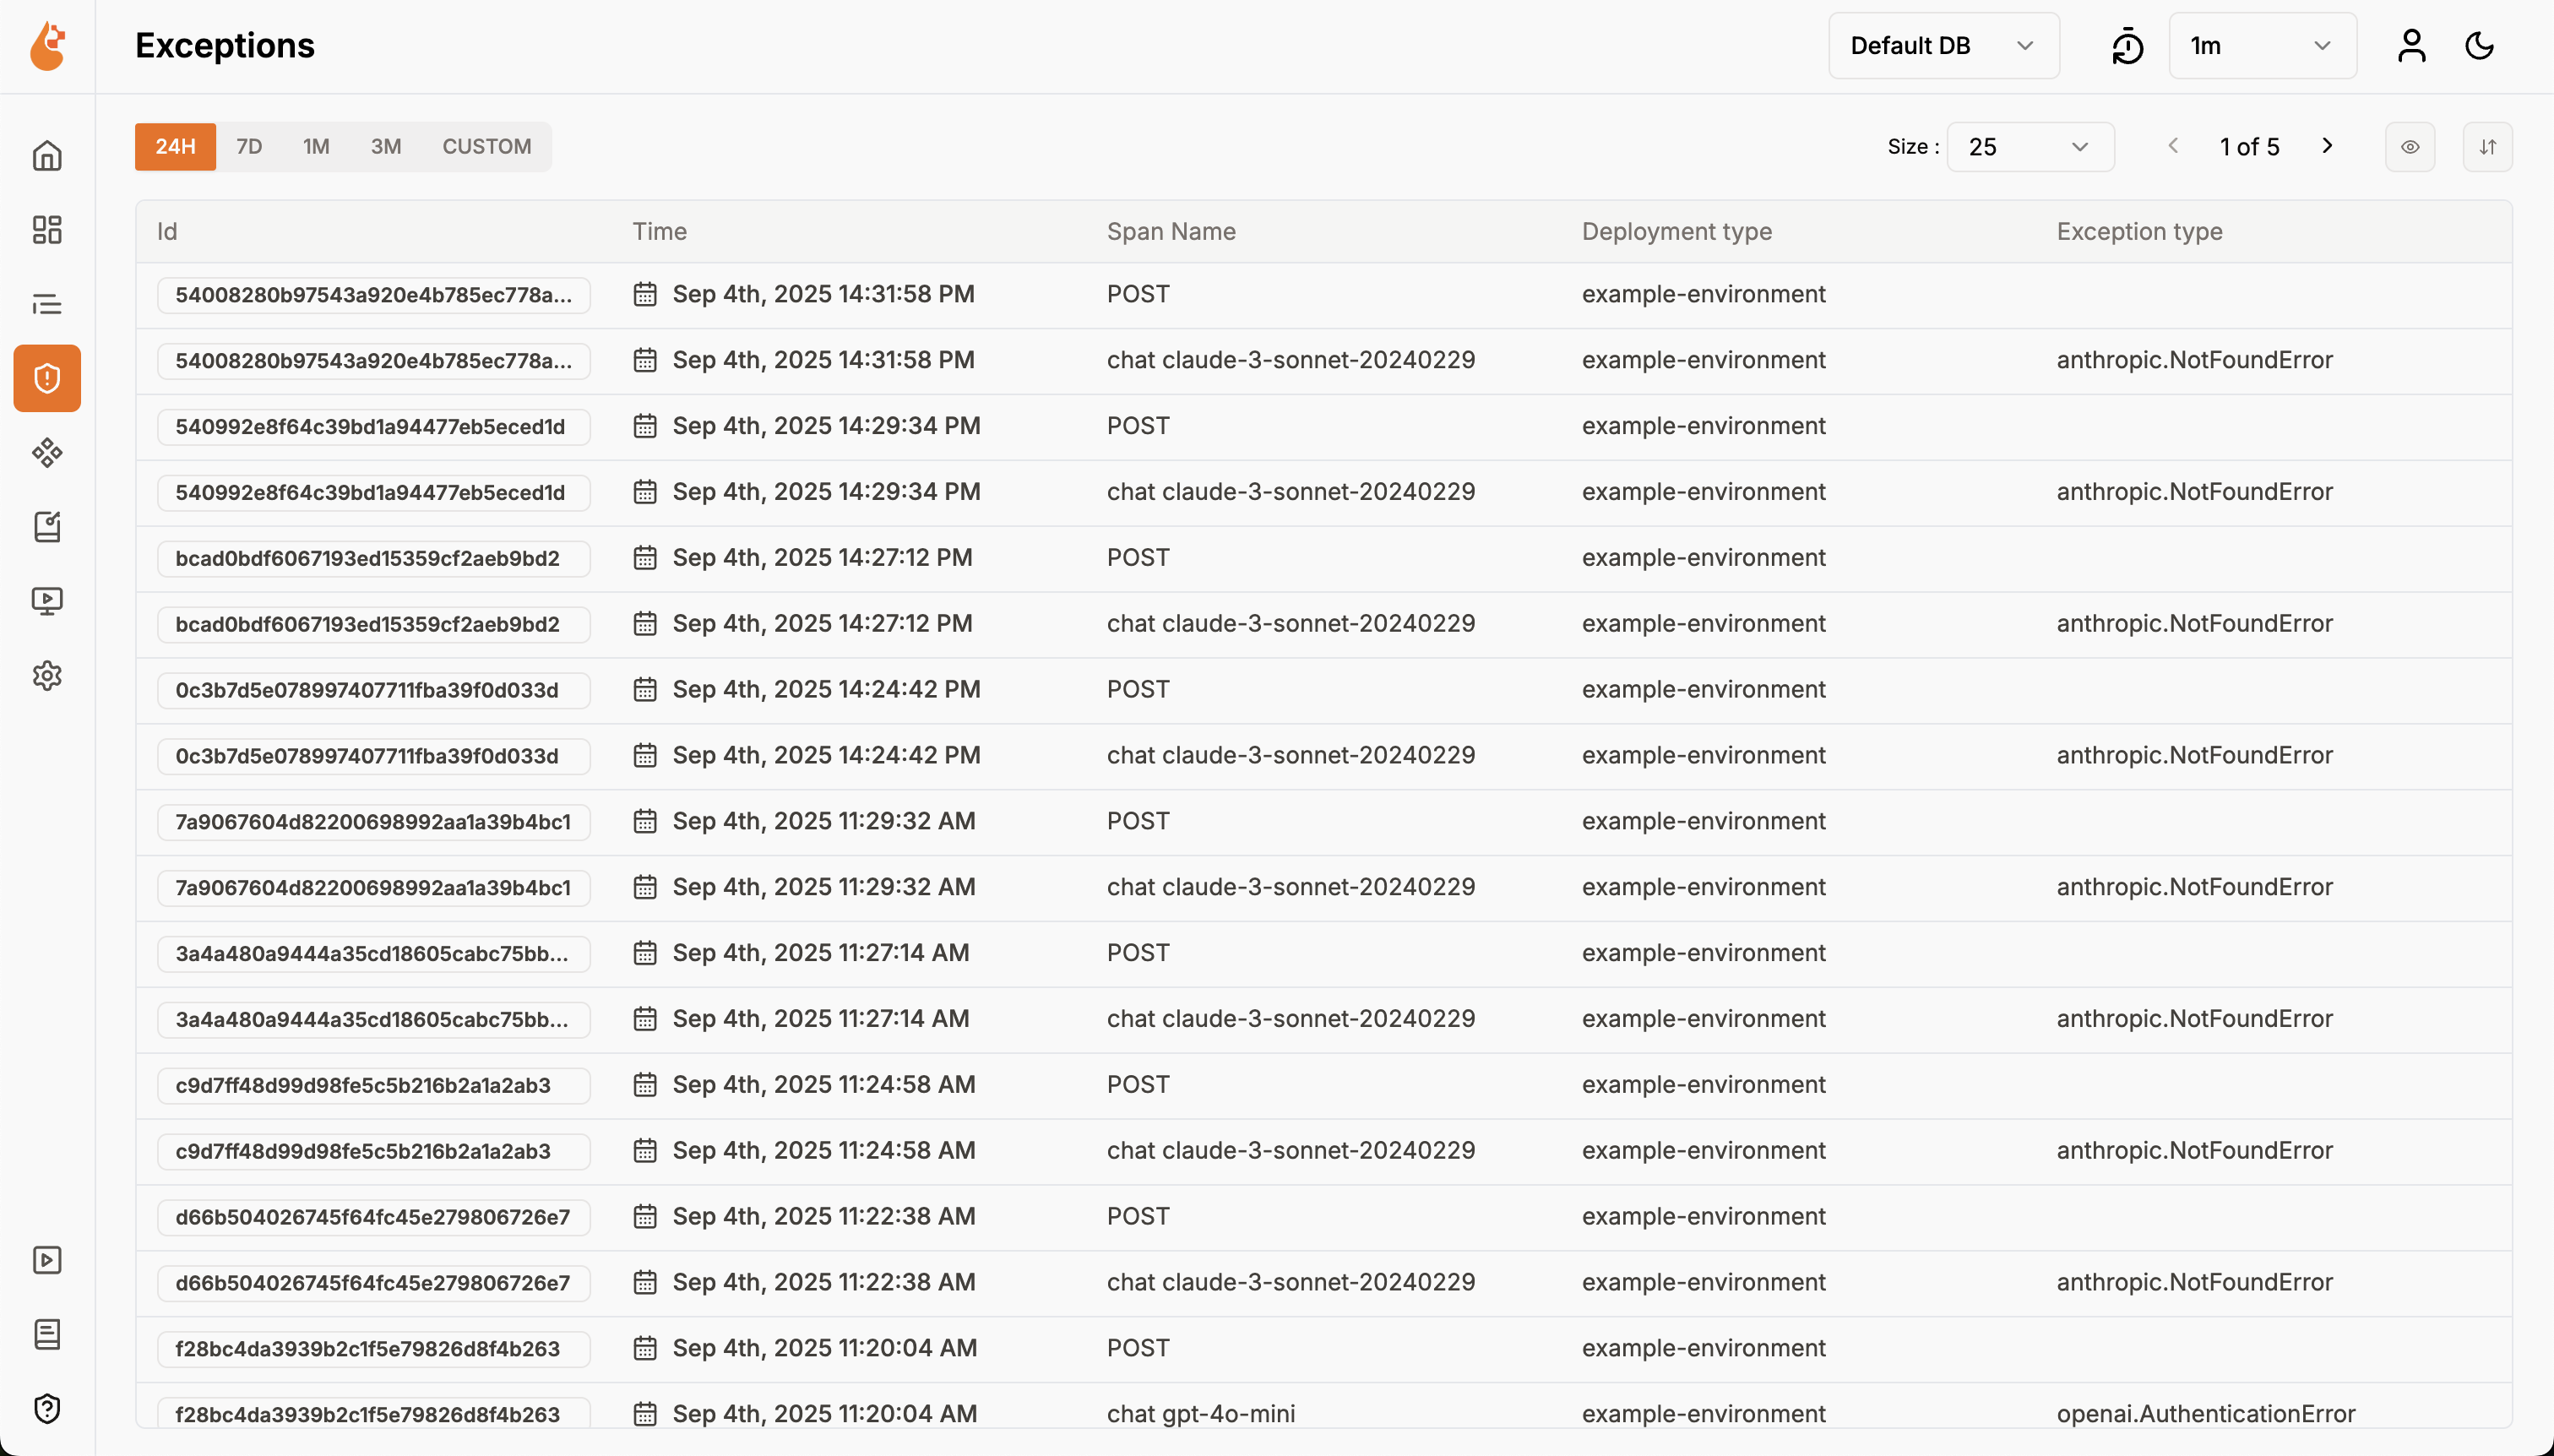
Task: Select the 24H time range tab
Action: click(x=175, y=147)
